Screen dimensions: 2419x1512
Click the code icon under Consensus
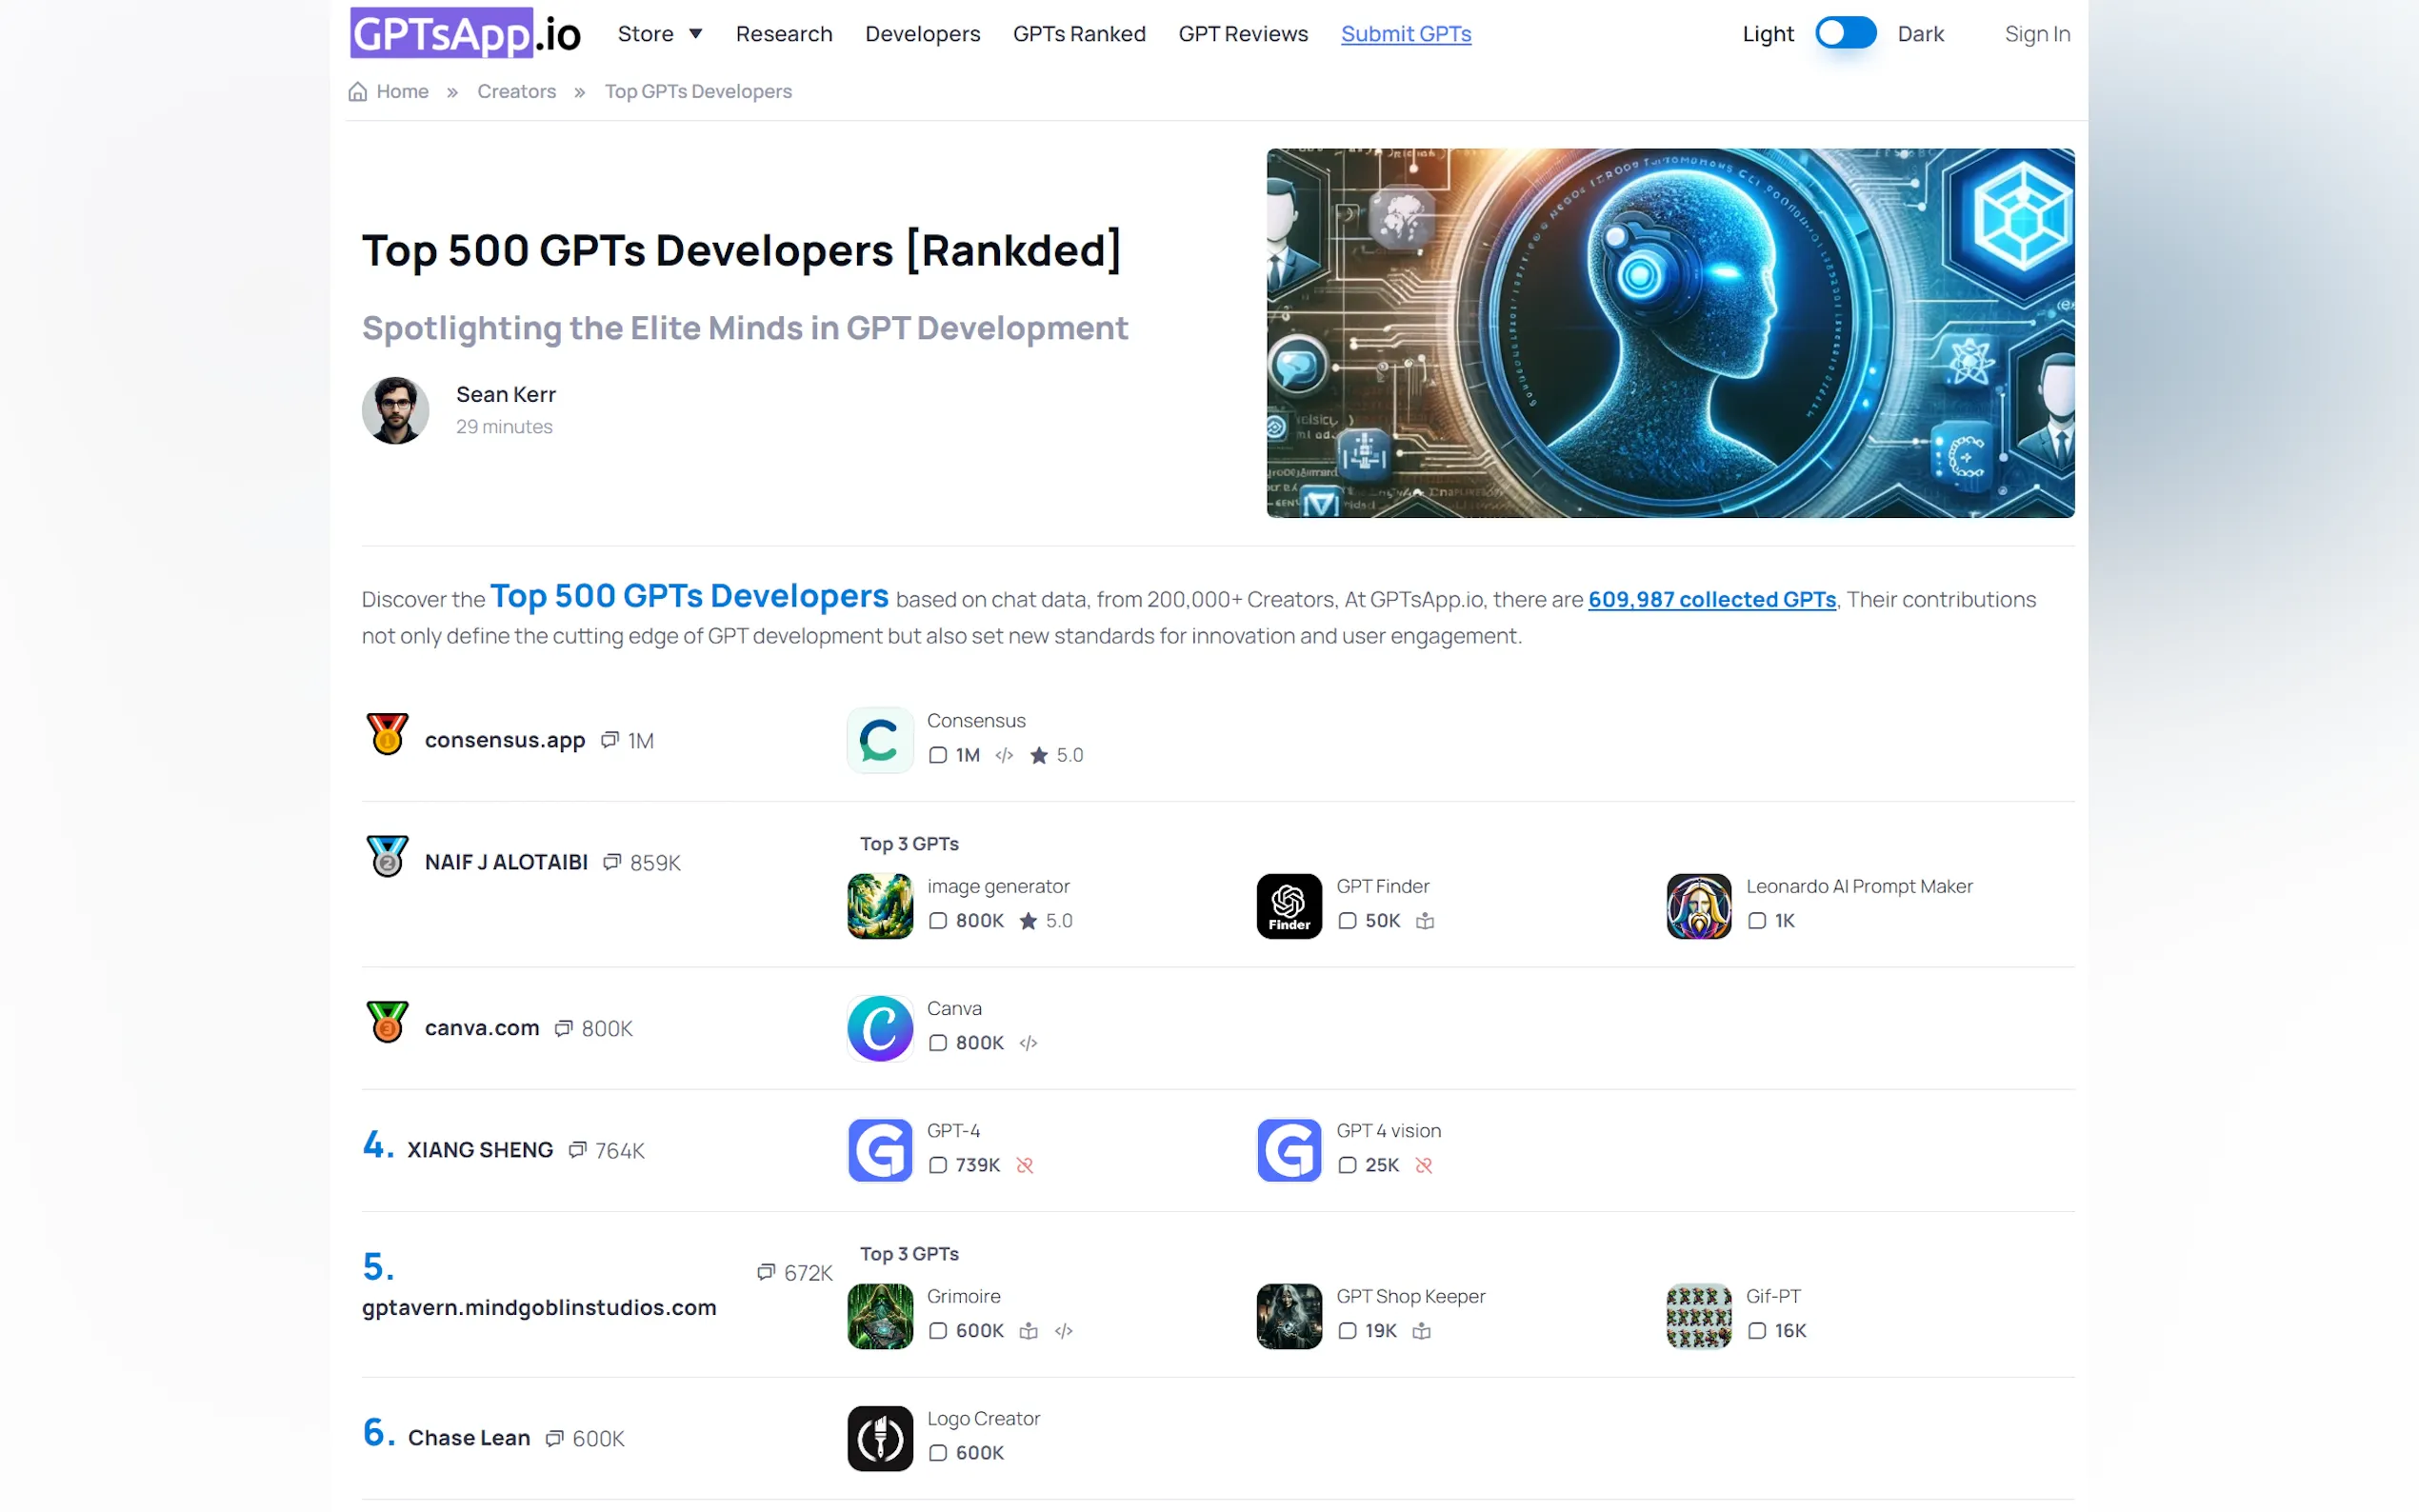tap(1004, 756)
